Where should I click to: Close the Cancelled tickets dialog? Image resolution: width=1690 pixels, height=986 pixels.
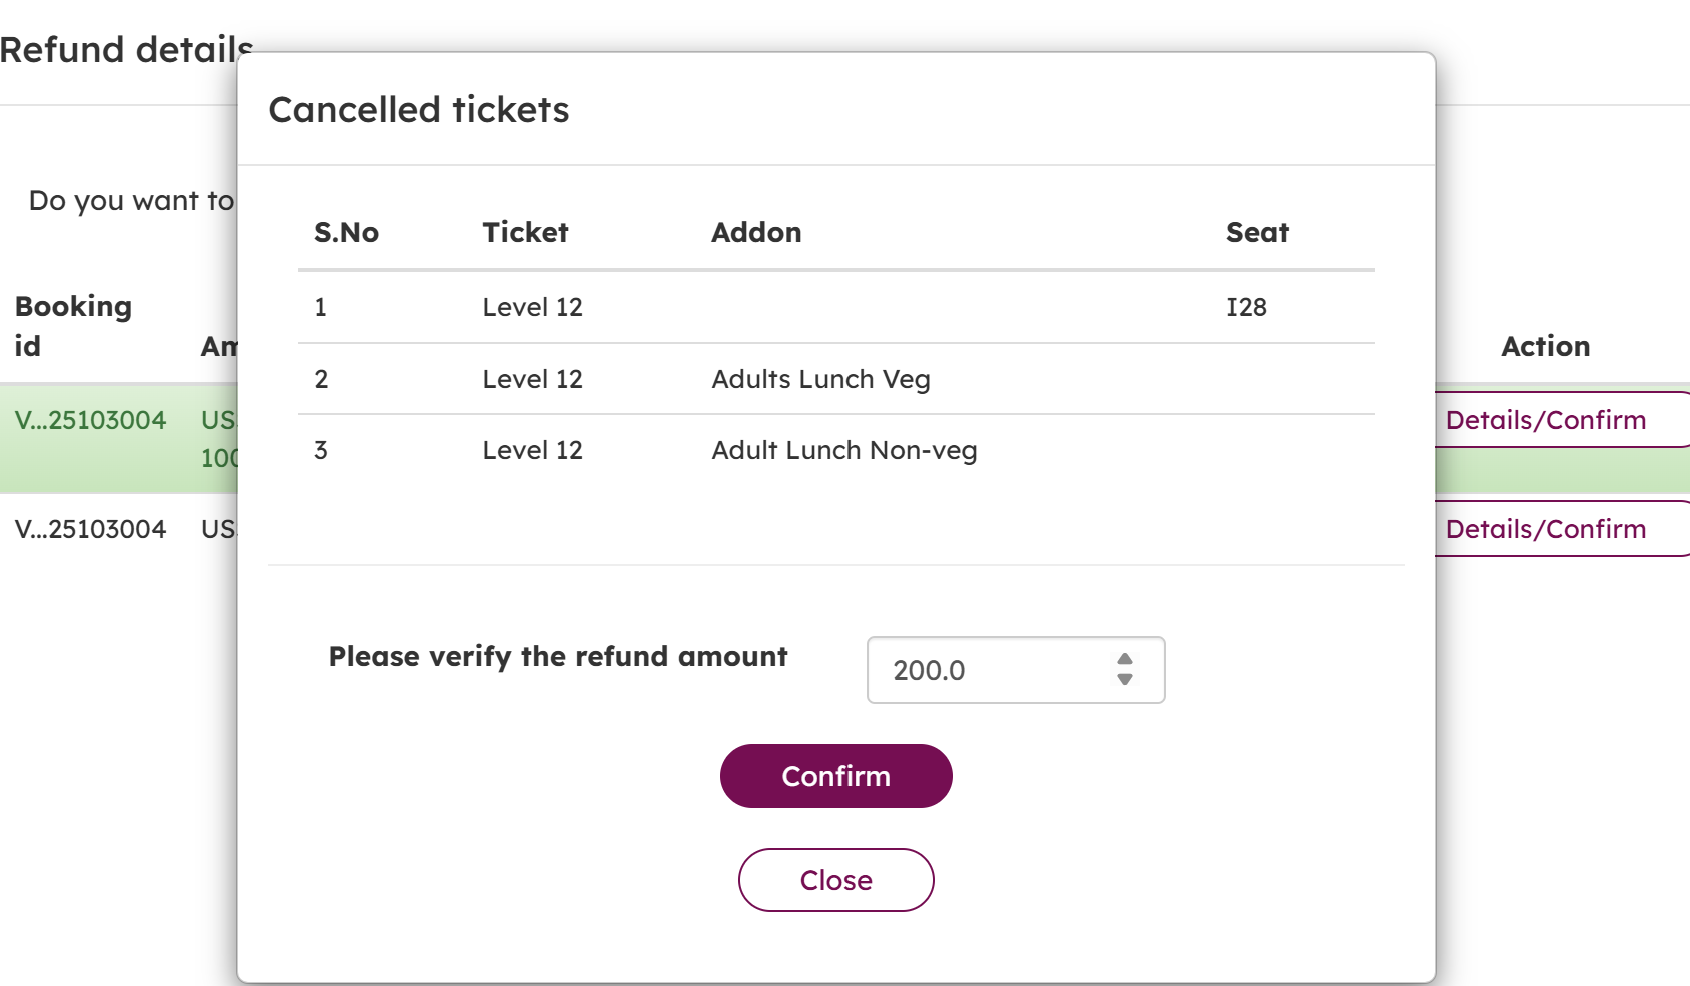click(x=836, y=880)
